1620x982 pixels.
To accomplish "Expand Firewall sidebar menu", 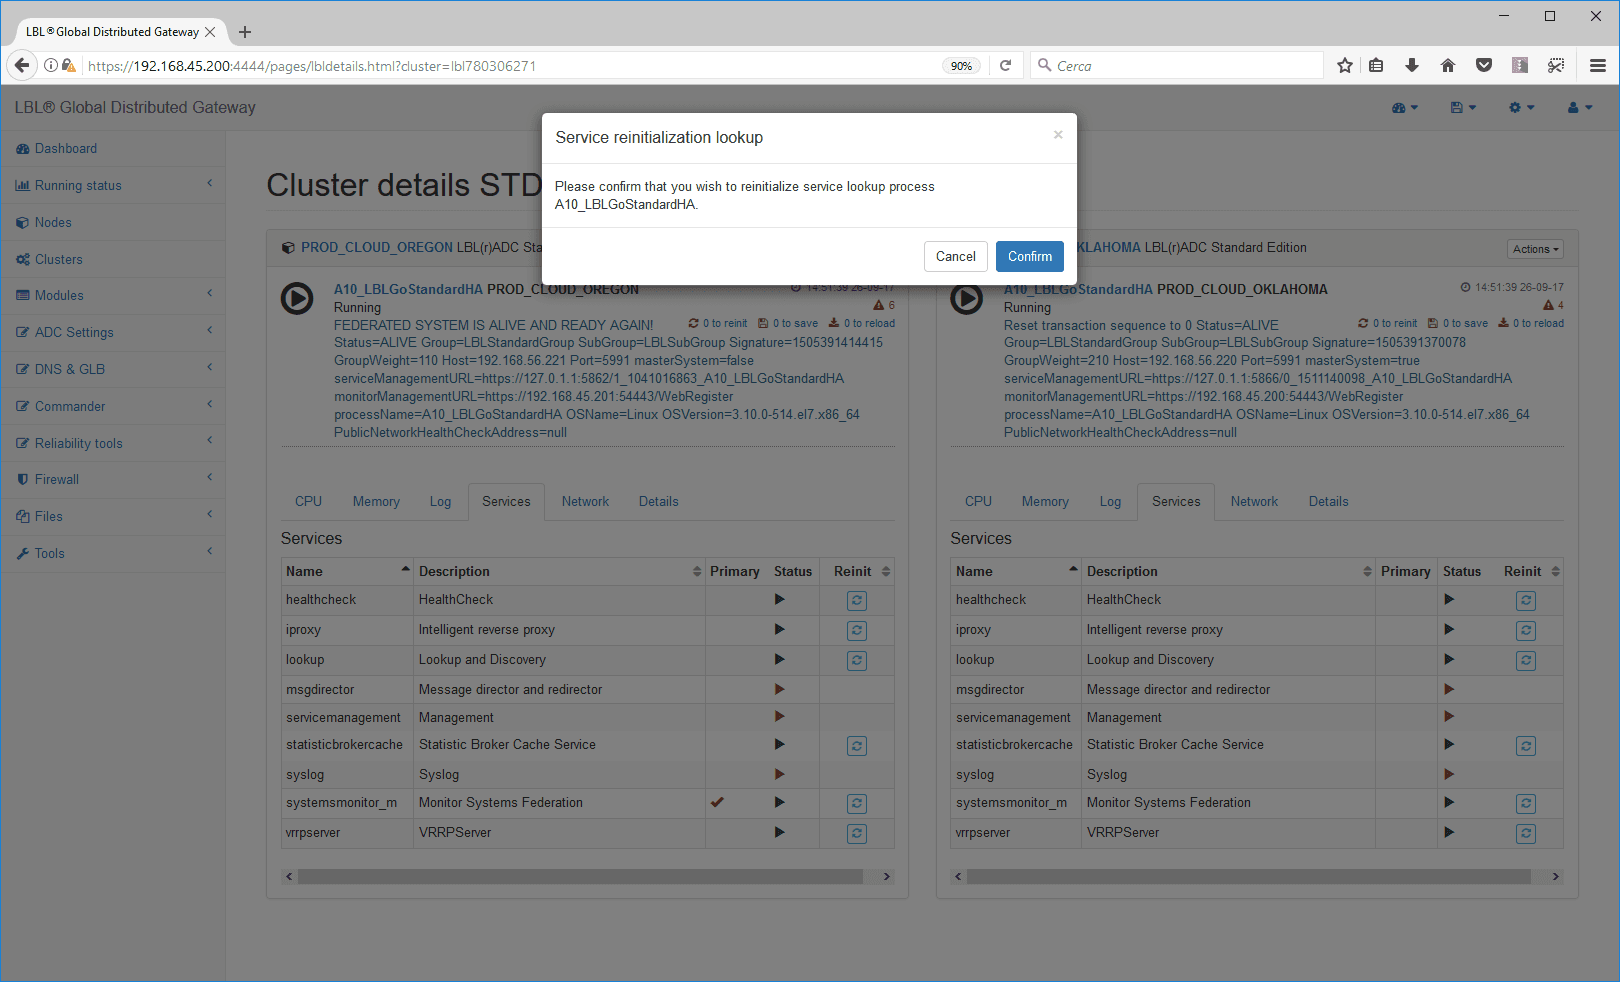I will pos(112,480).
